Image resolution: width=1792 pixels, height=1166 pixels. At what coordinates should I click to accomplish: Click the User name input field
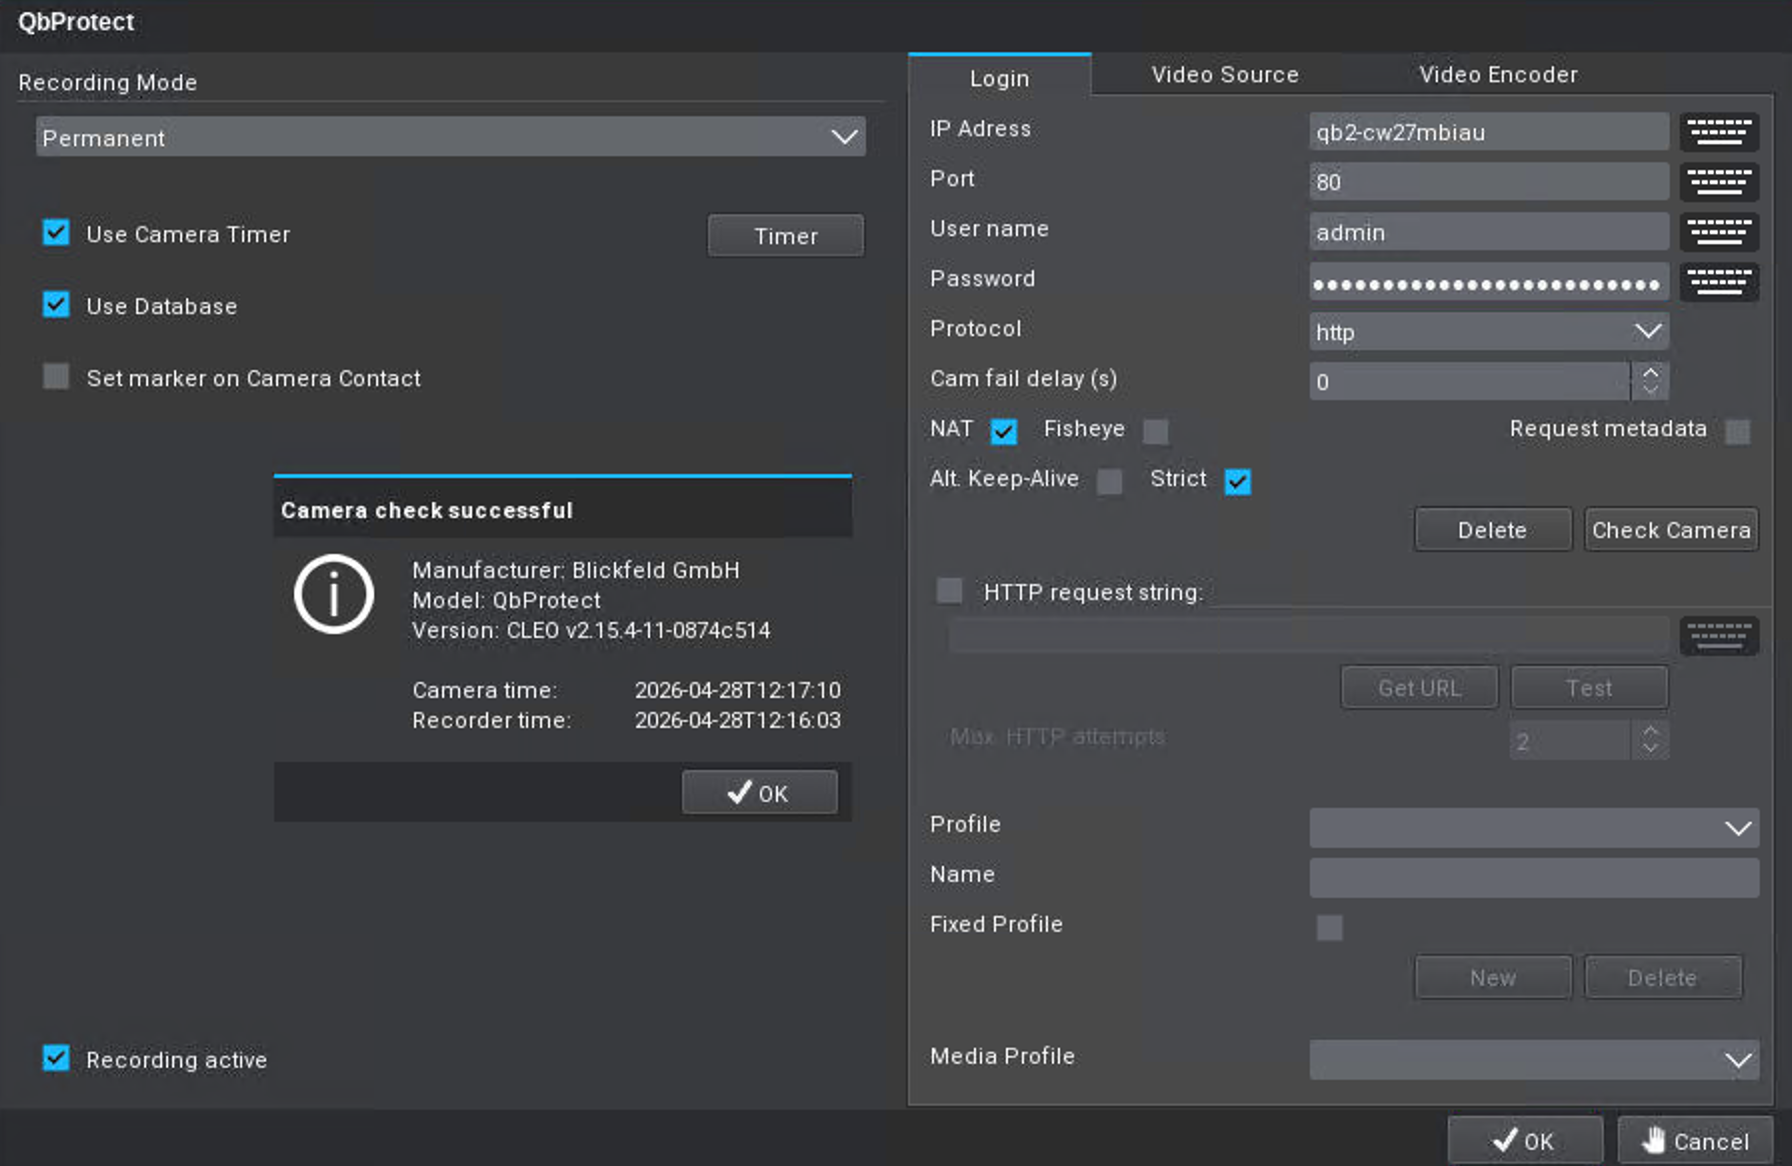point(1489,231)
